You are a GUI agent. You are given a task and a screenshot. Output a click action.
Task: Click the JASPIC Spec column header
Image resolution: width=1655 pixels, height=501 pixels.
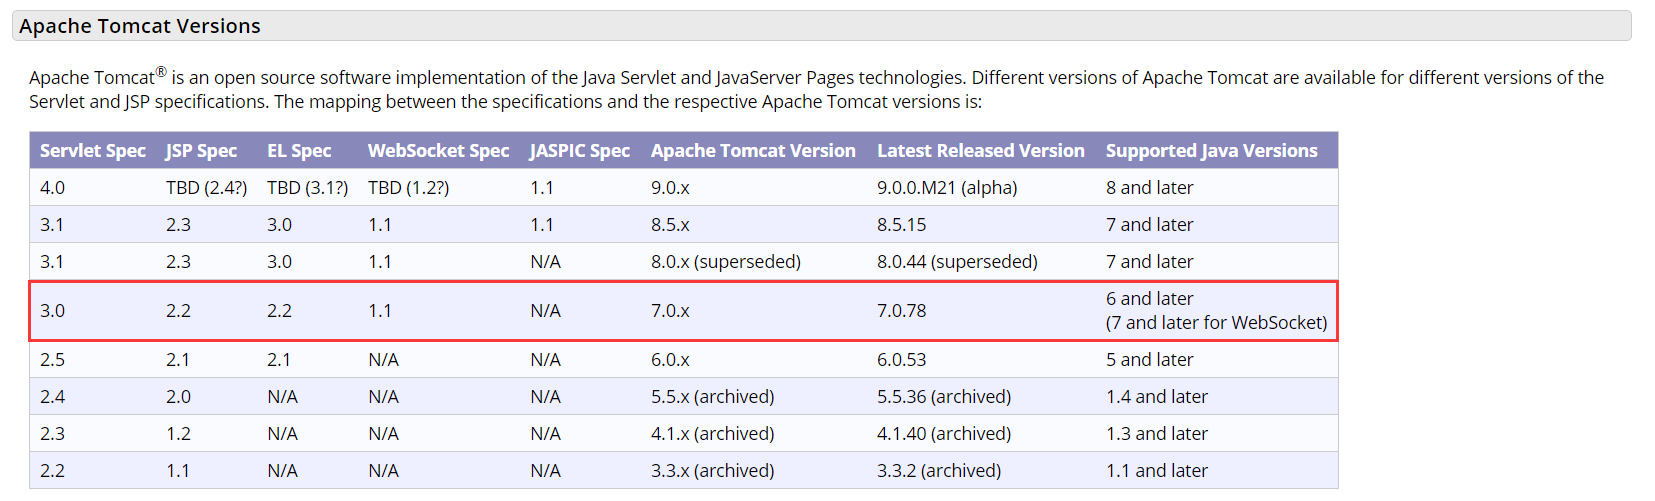click(580, 151)
